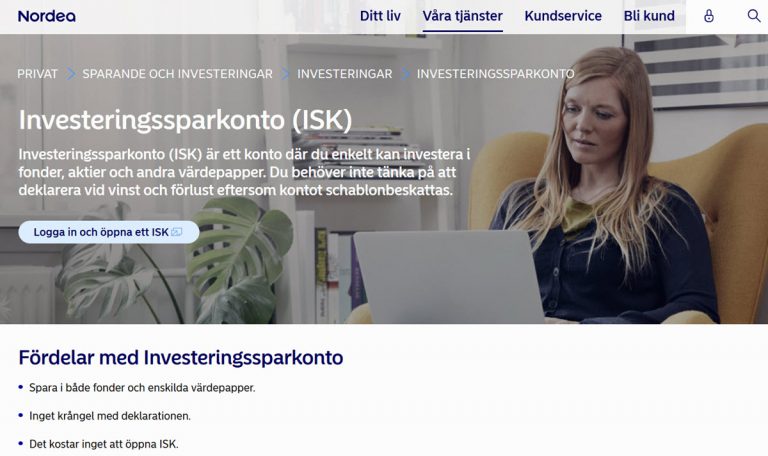Select the Bli kund menu item

[x=649, y=16]
